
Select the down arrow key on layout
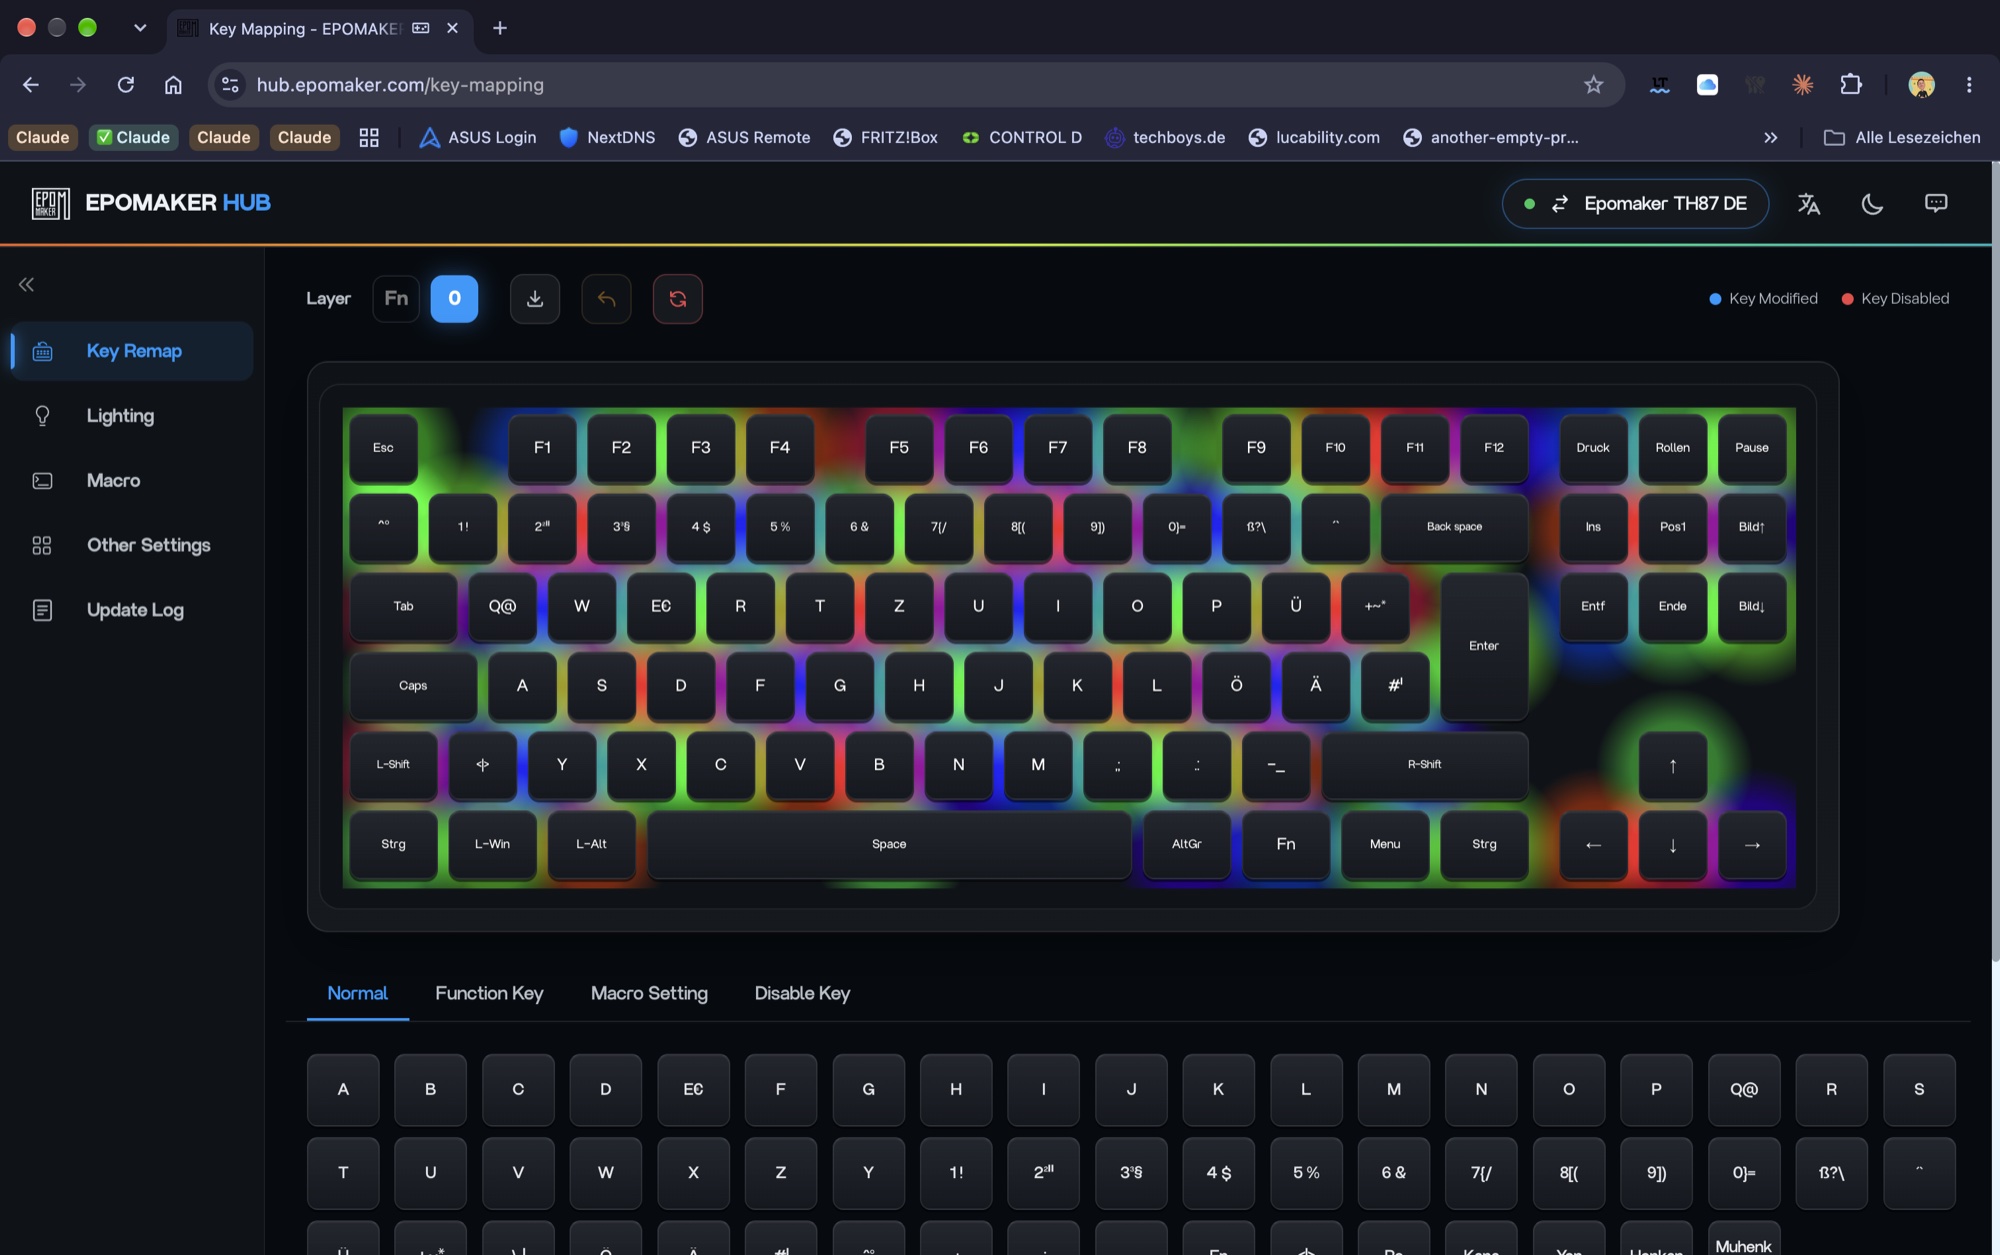point(1672,845)
